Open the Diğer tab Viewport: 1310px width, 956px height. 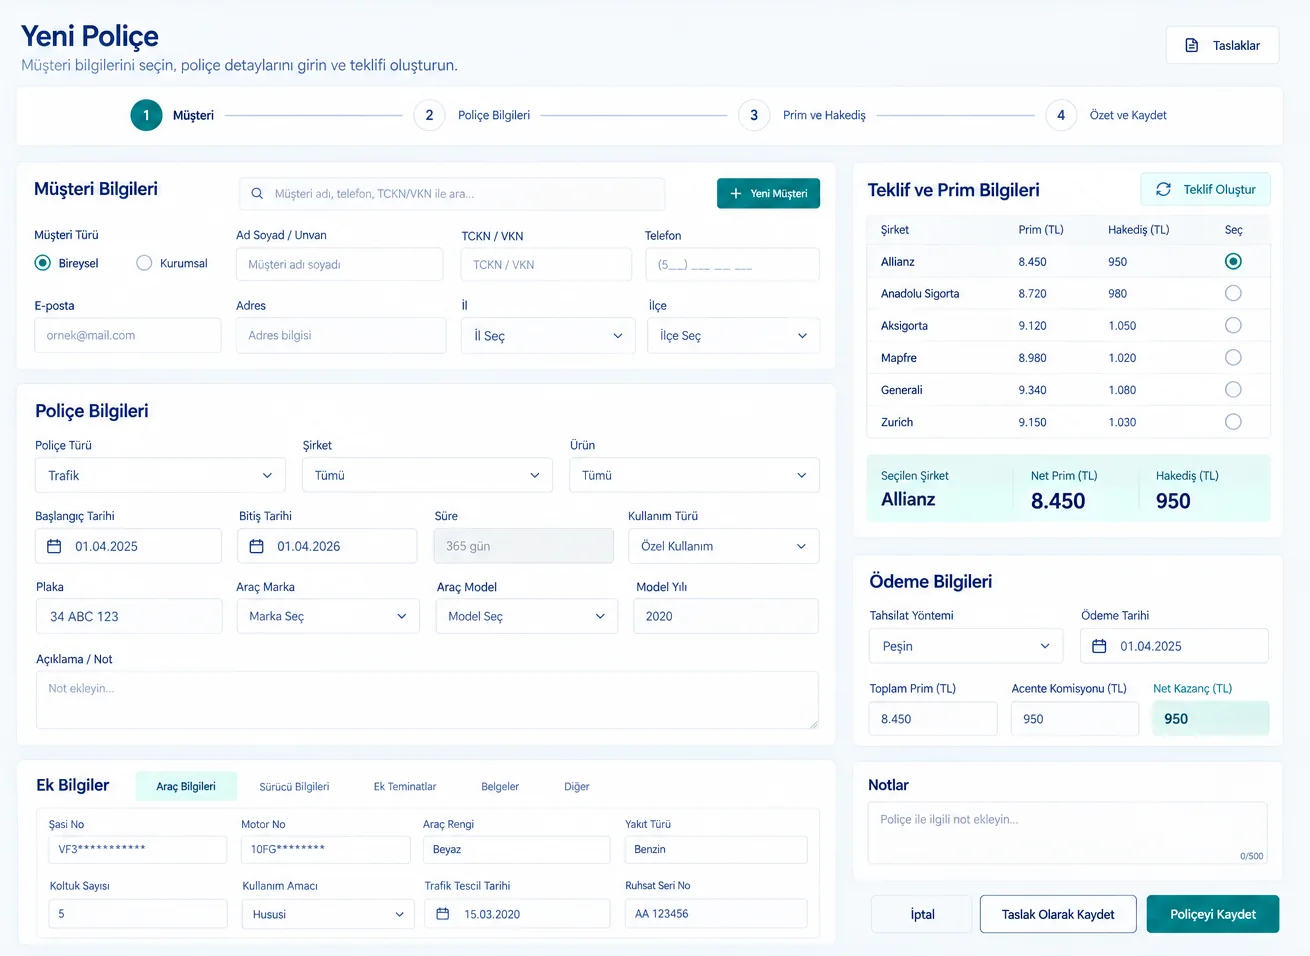[x=577, y=787]
